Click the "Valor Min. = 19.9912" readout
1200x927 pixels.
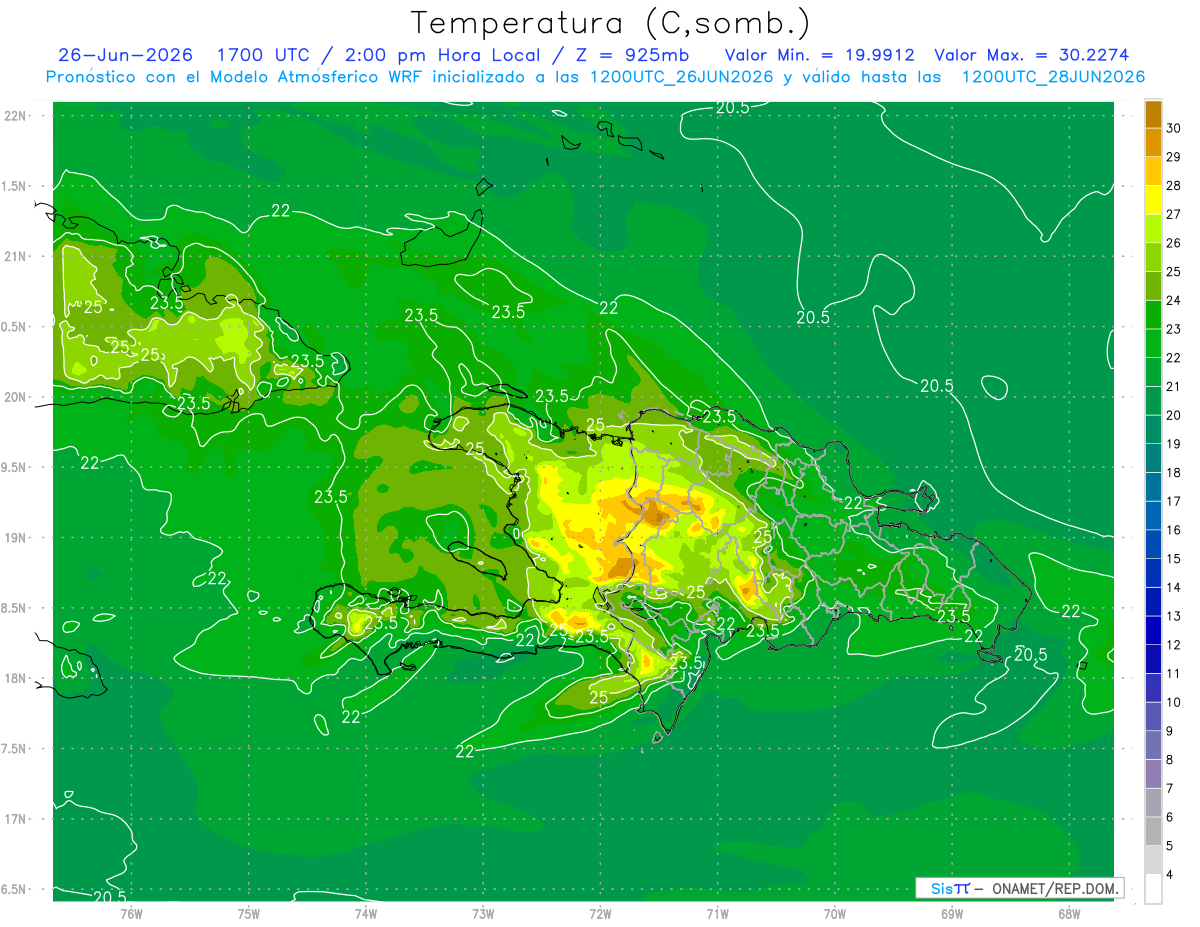820,55
